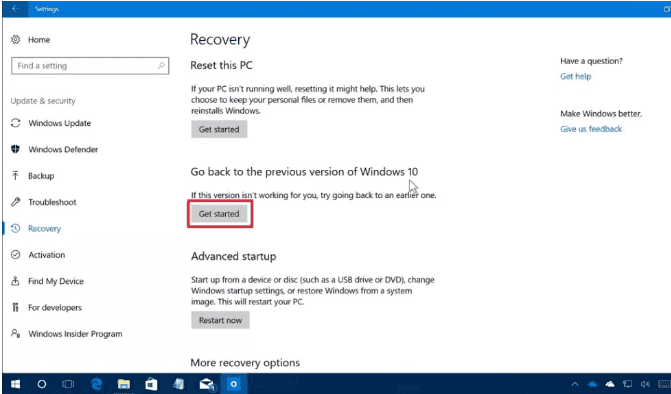Click the blue OneDrive cloud tray icon

click(593, 384)
